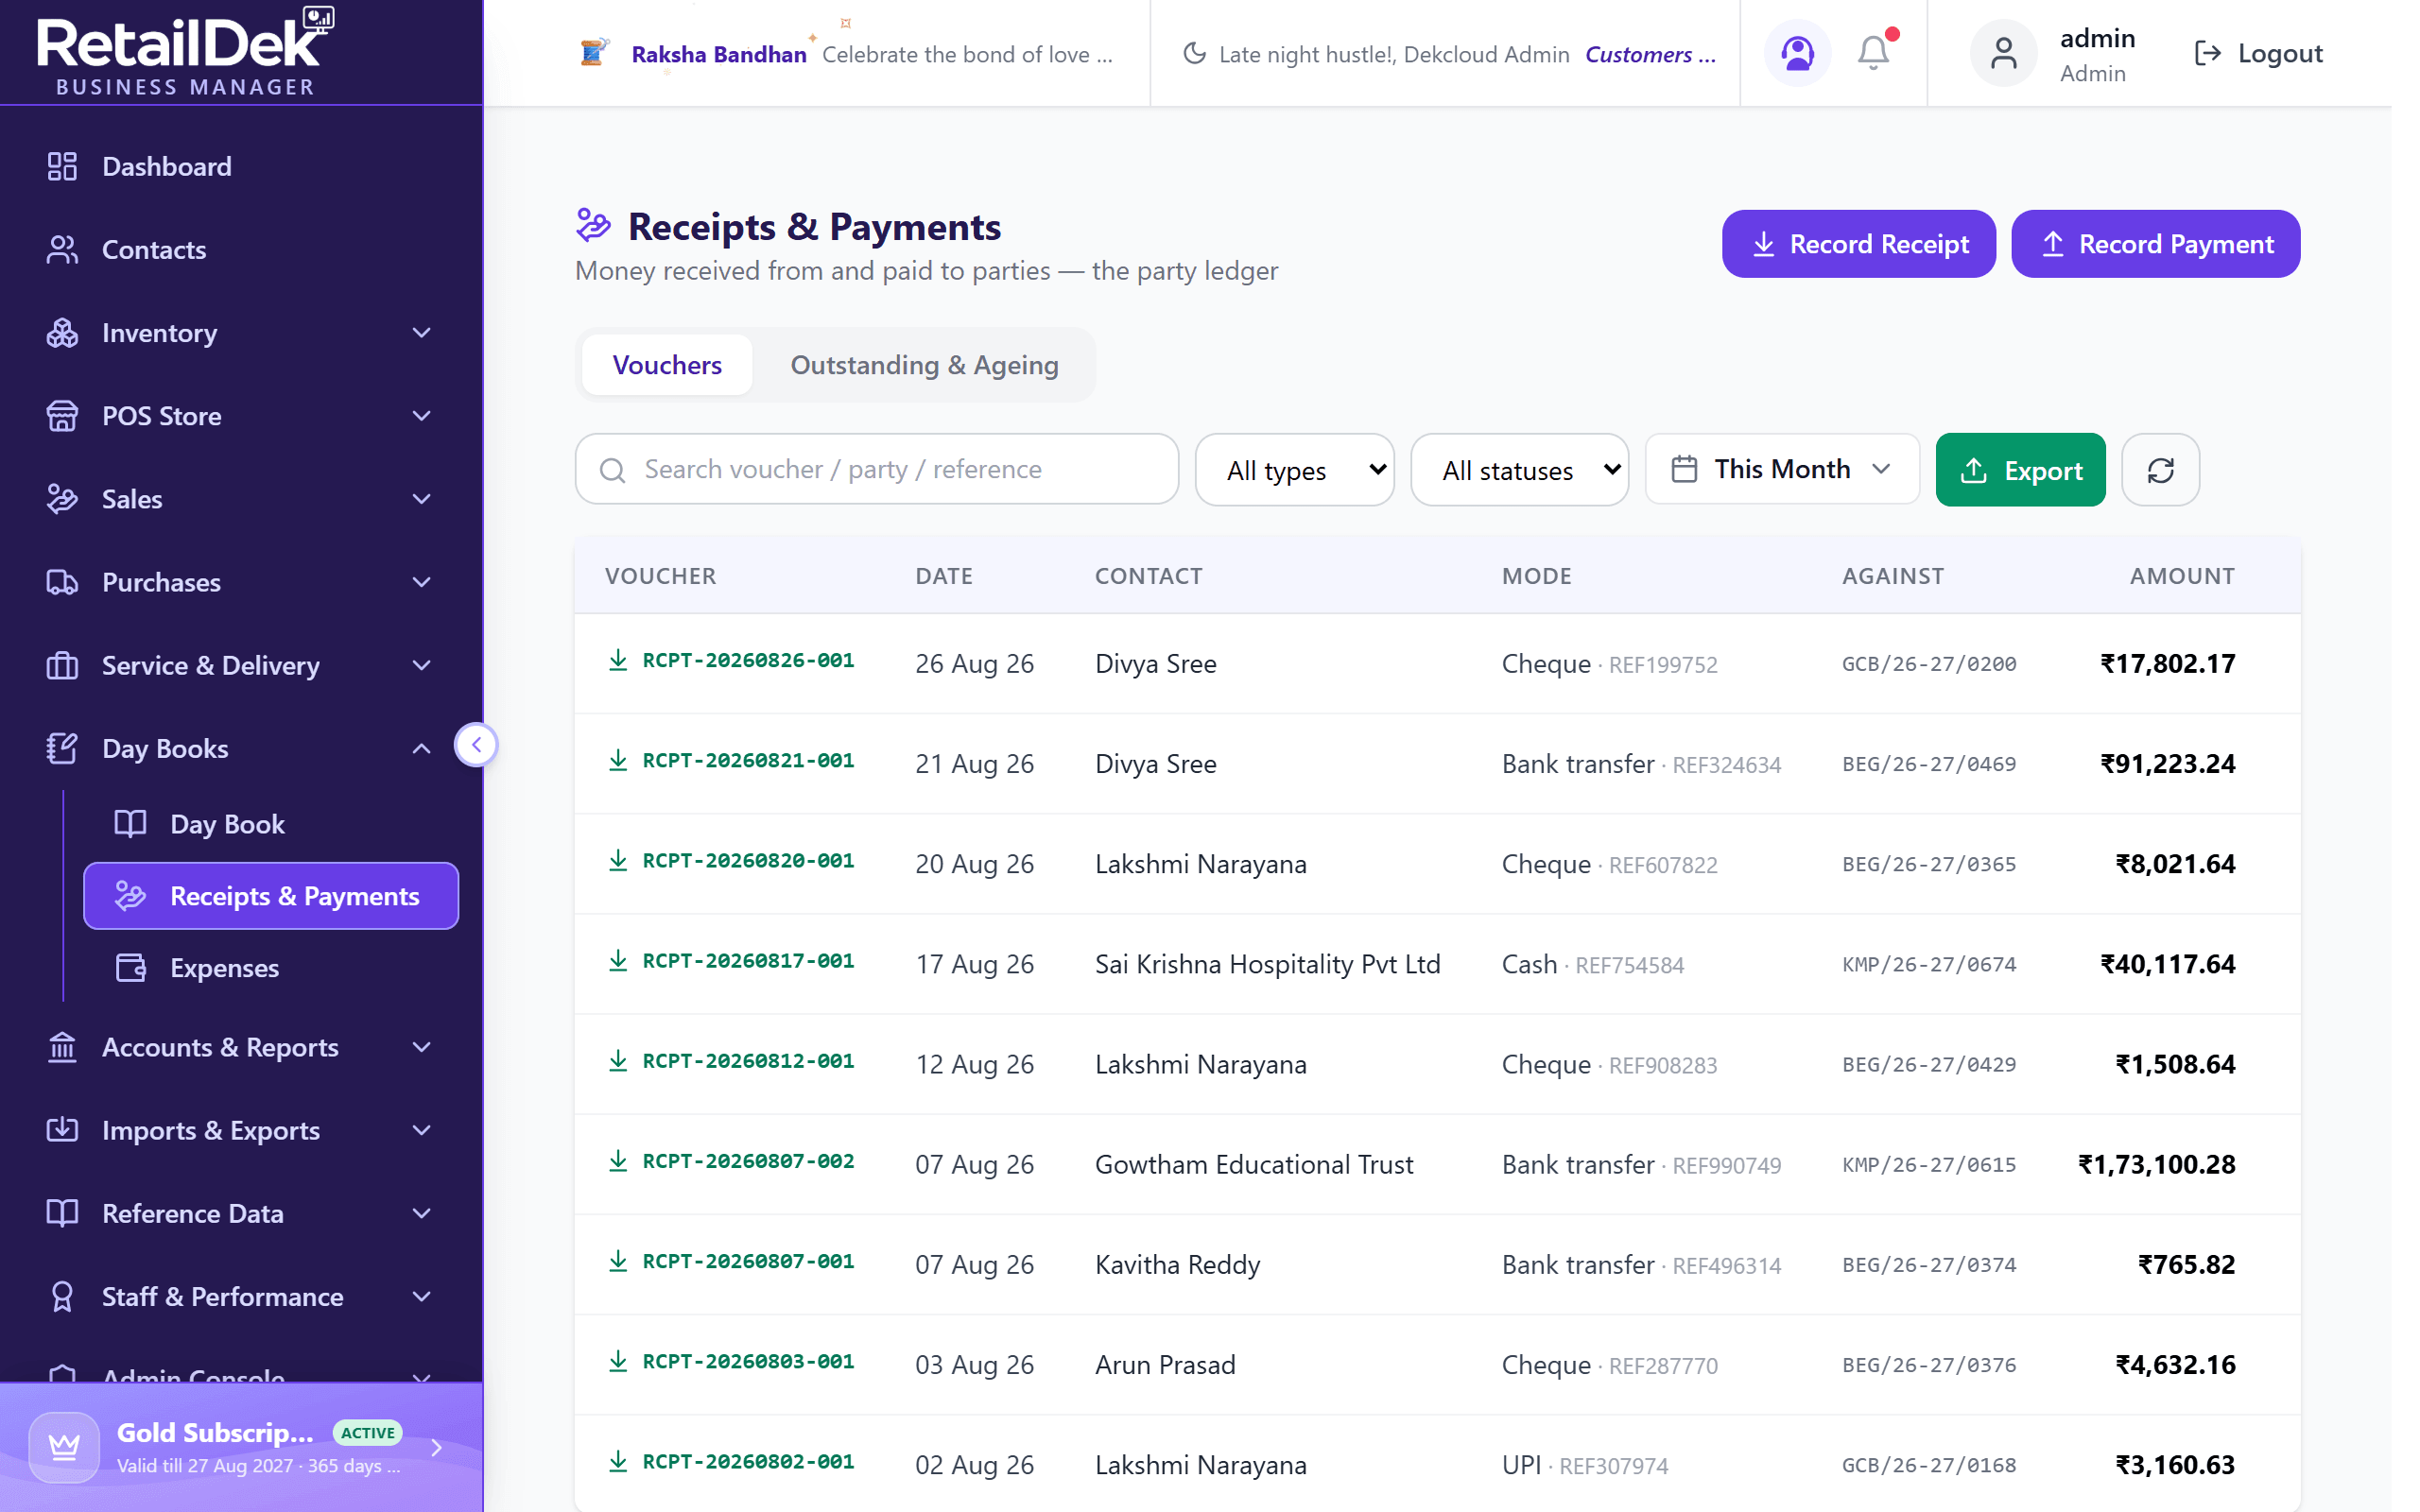The height and width of the screenshot is (1512, 2420).
Task: Collapse the sidebar with the round arrow
Action: 476,745
